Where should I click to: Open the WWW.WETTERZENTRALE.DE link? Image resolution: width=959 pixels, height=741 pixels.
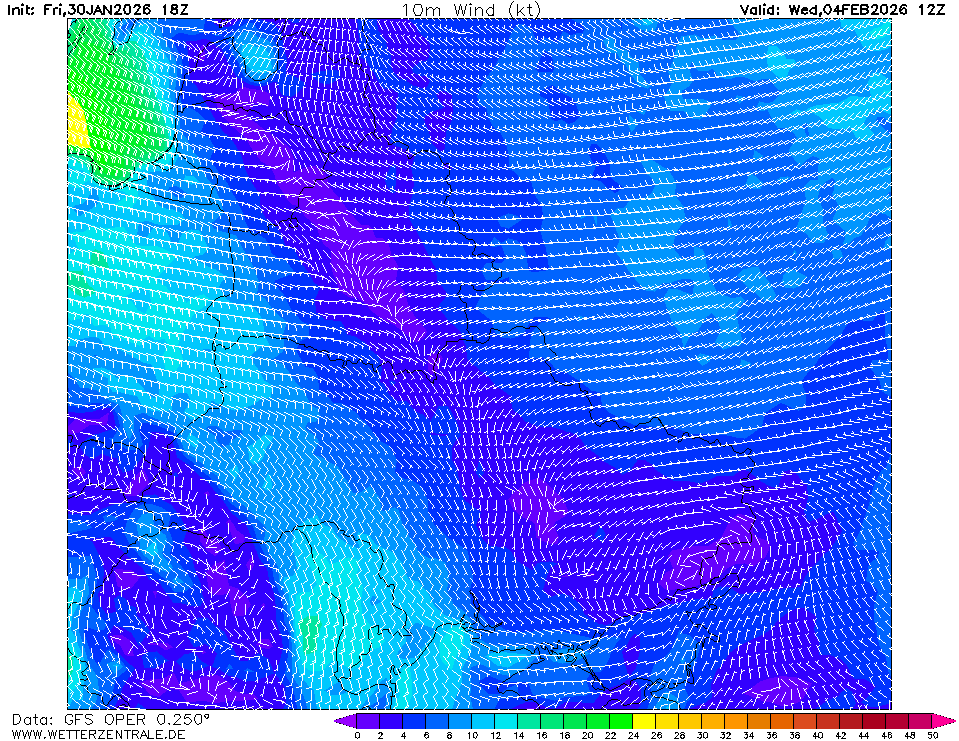98,734
